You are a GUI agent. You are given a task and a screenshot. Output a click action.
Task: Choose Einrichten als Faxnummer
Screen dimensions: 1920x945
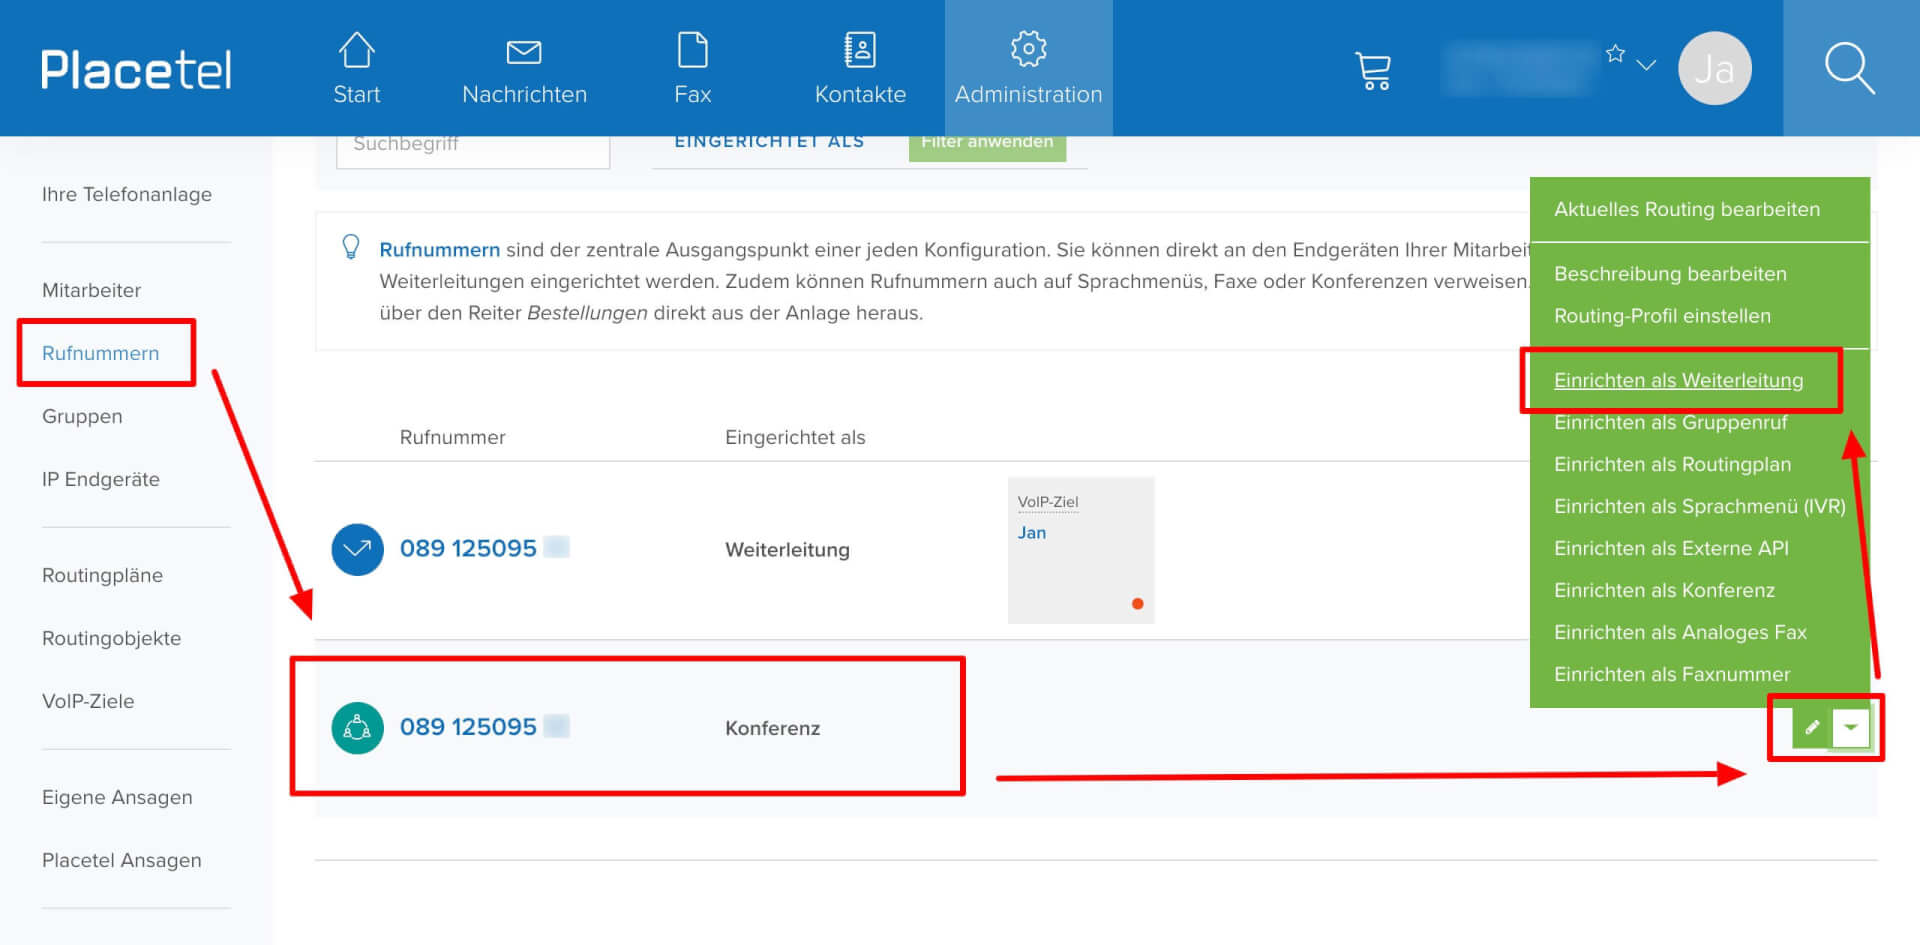pyautogui.click(x=1672, y=674)
